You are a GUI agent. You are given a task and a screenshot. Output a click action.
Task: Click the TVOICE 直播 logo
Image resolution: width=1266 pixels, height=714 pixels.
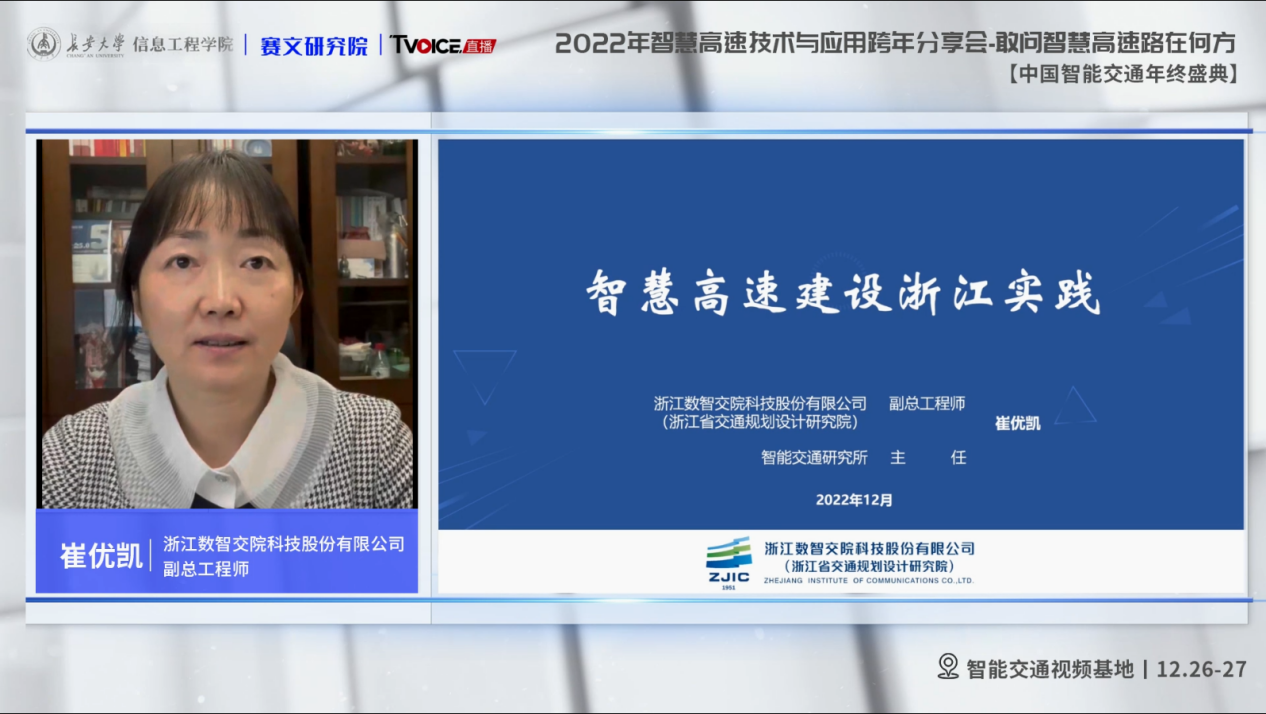coord(442,45)
